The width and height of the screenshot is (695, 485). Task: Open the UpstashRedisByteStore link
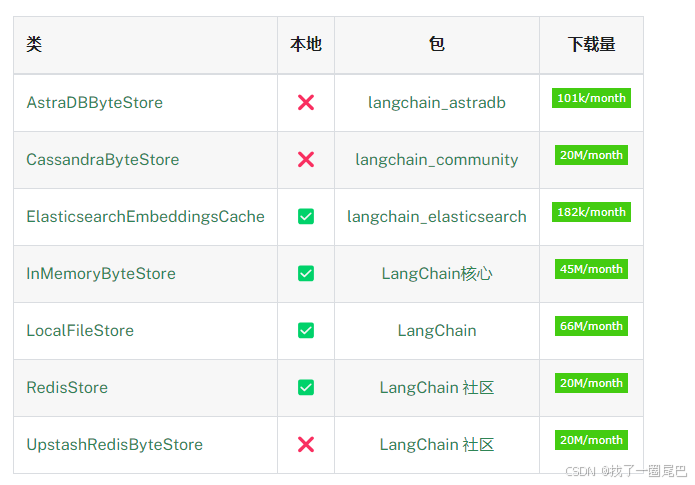click(x=114, y=445)
